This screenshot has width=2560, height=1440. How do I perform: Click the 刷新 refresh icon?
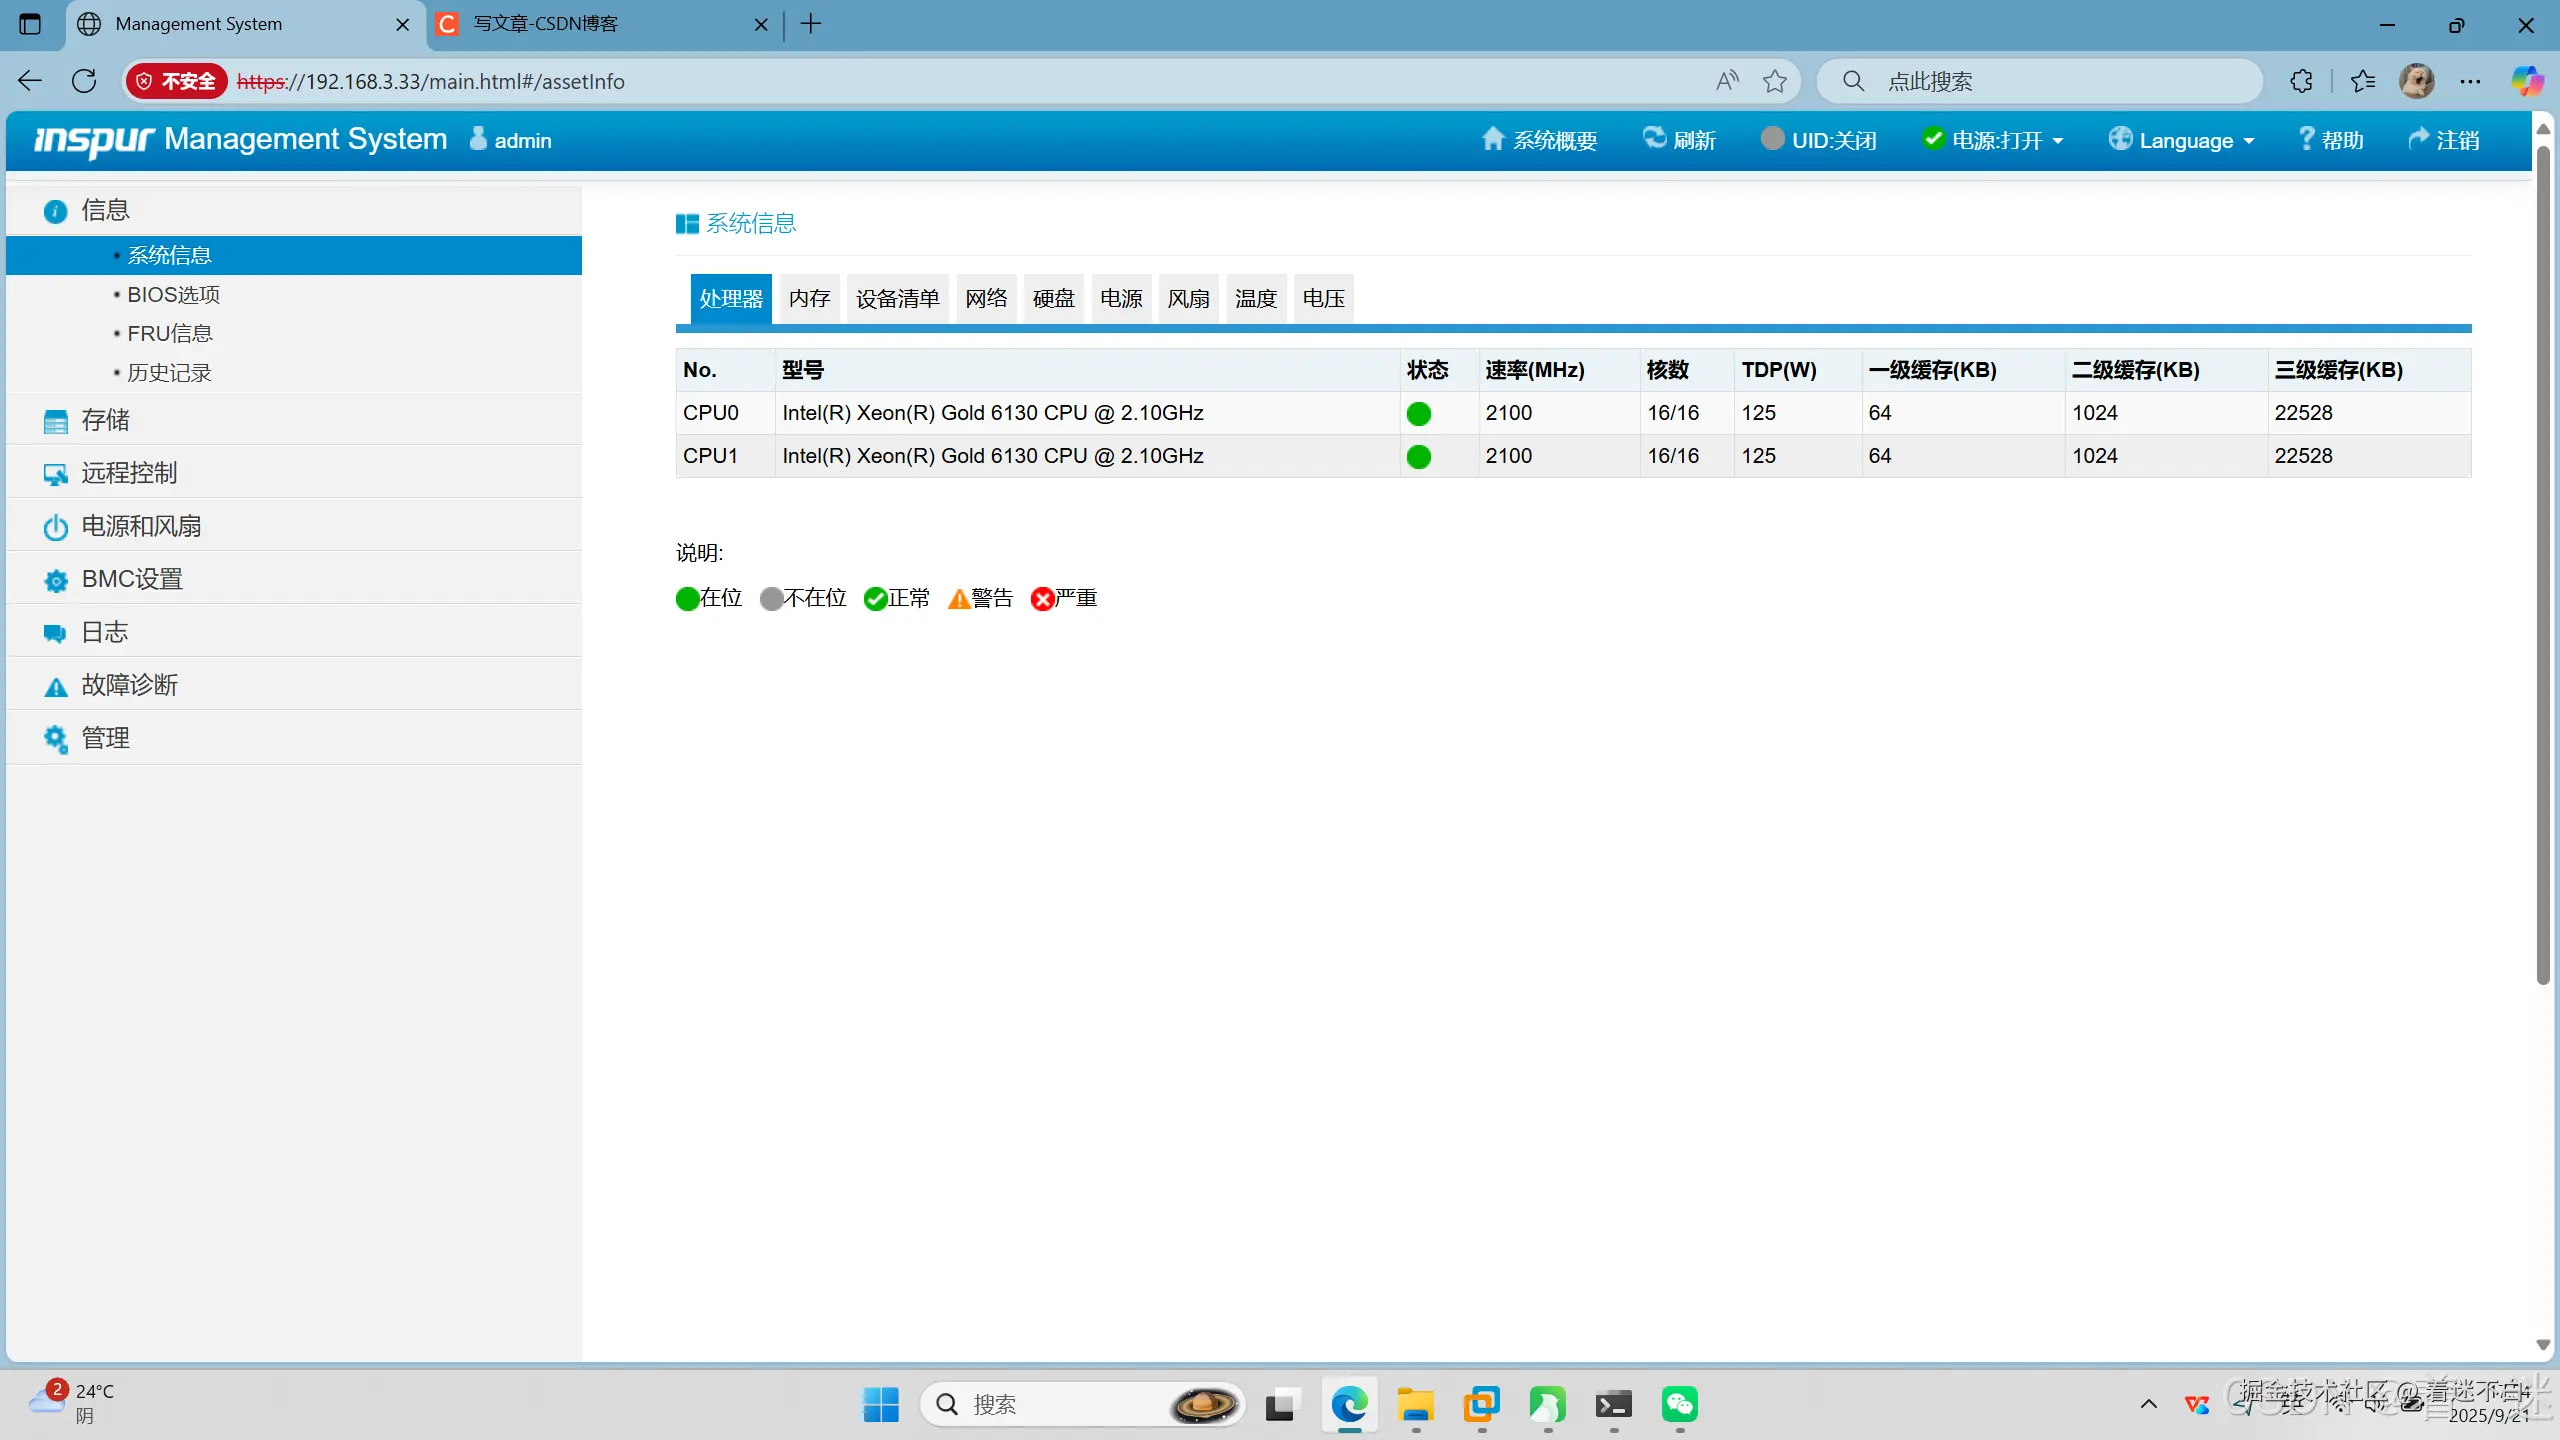click(1655, 139)
